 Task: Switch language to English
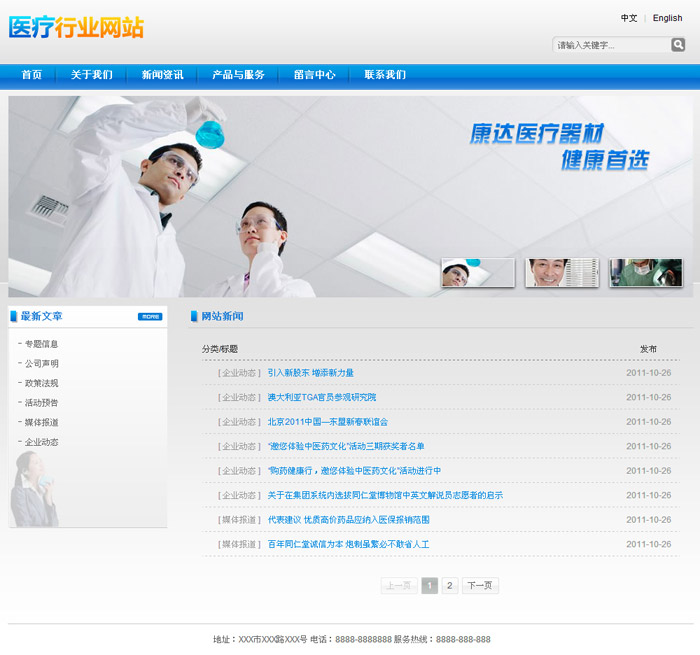[x=667, y=18]
